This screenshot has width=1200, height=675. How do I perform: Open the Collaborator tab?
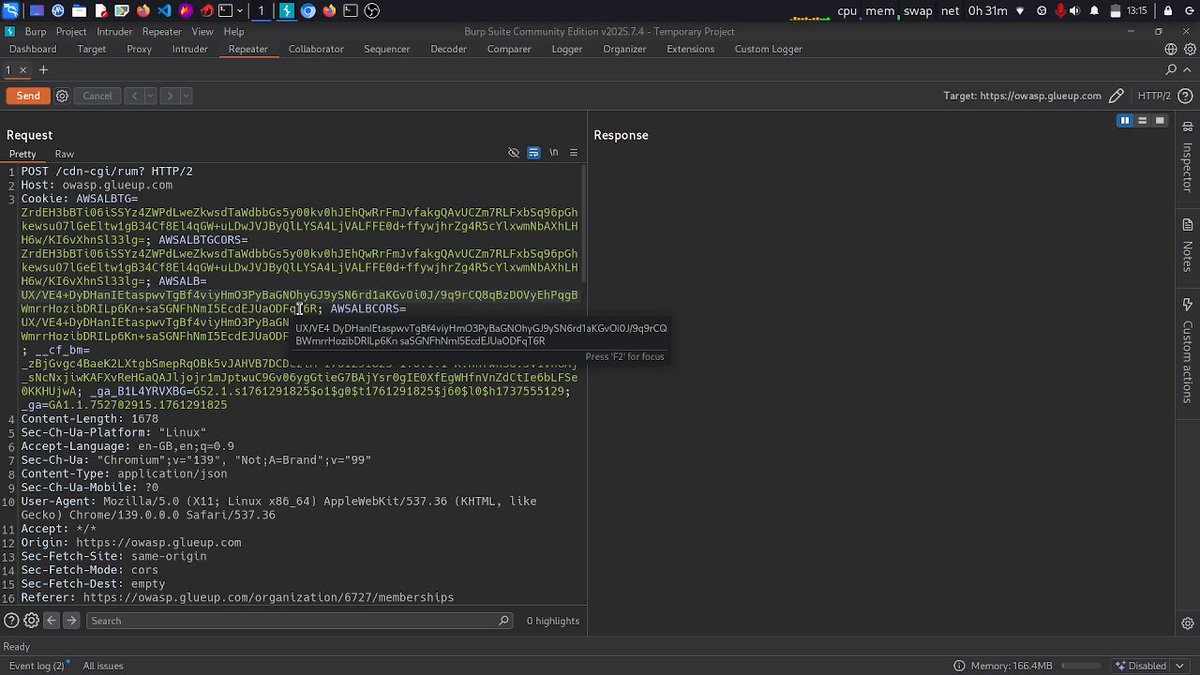(316, 49)
